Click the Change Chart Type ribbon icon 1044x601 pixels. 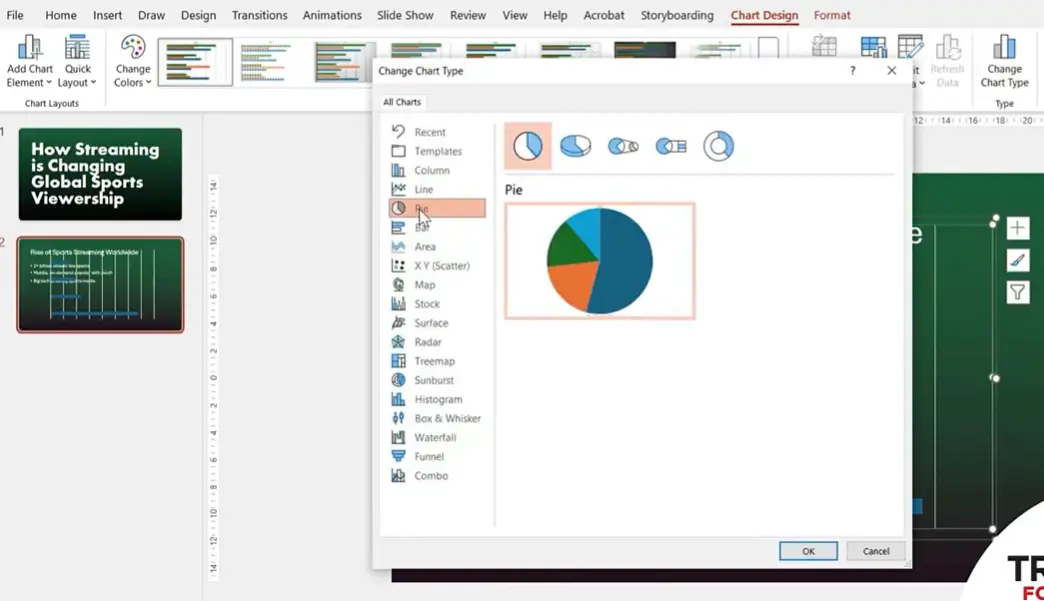(x=1004, y=62)
